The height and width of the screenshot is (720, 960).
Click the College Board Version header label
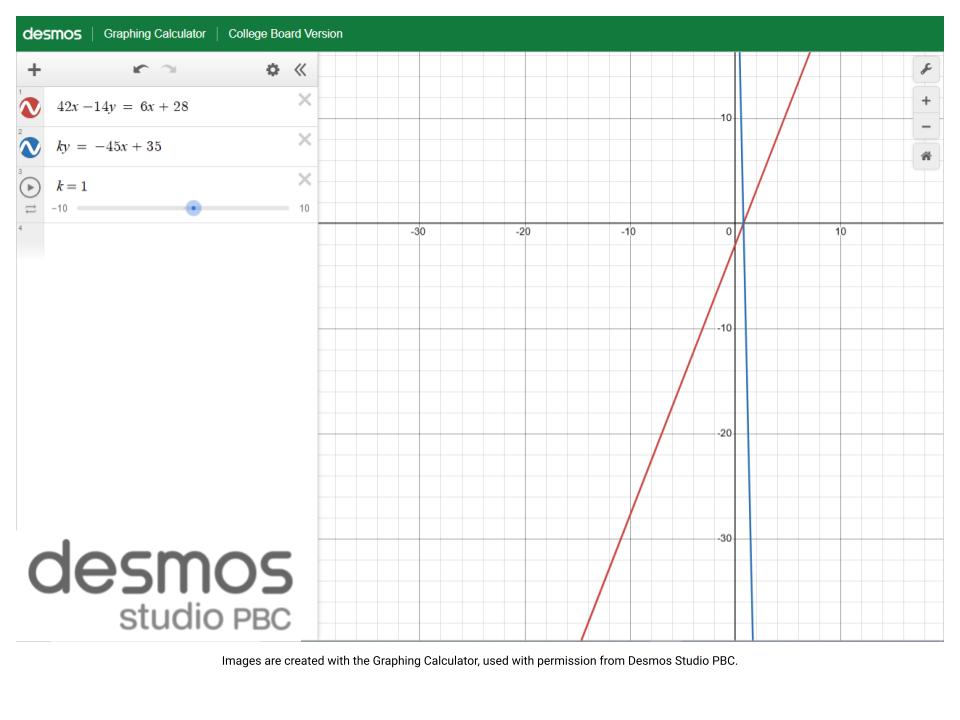pos(285,34)
